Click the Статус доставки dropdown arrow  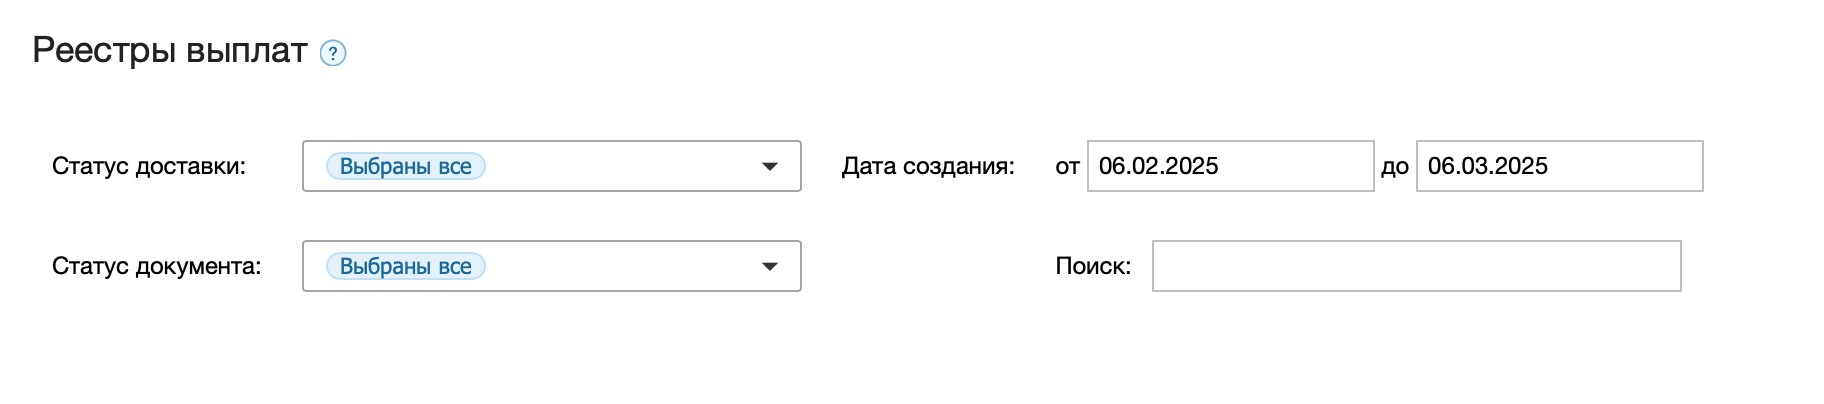[x=769, y=166]
